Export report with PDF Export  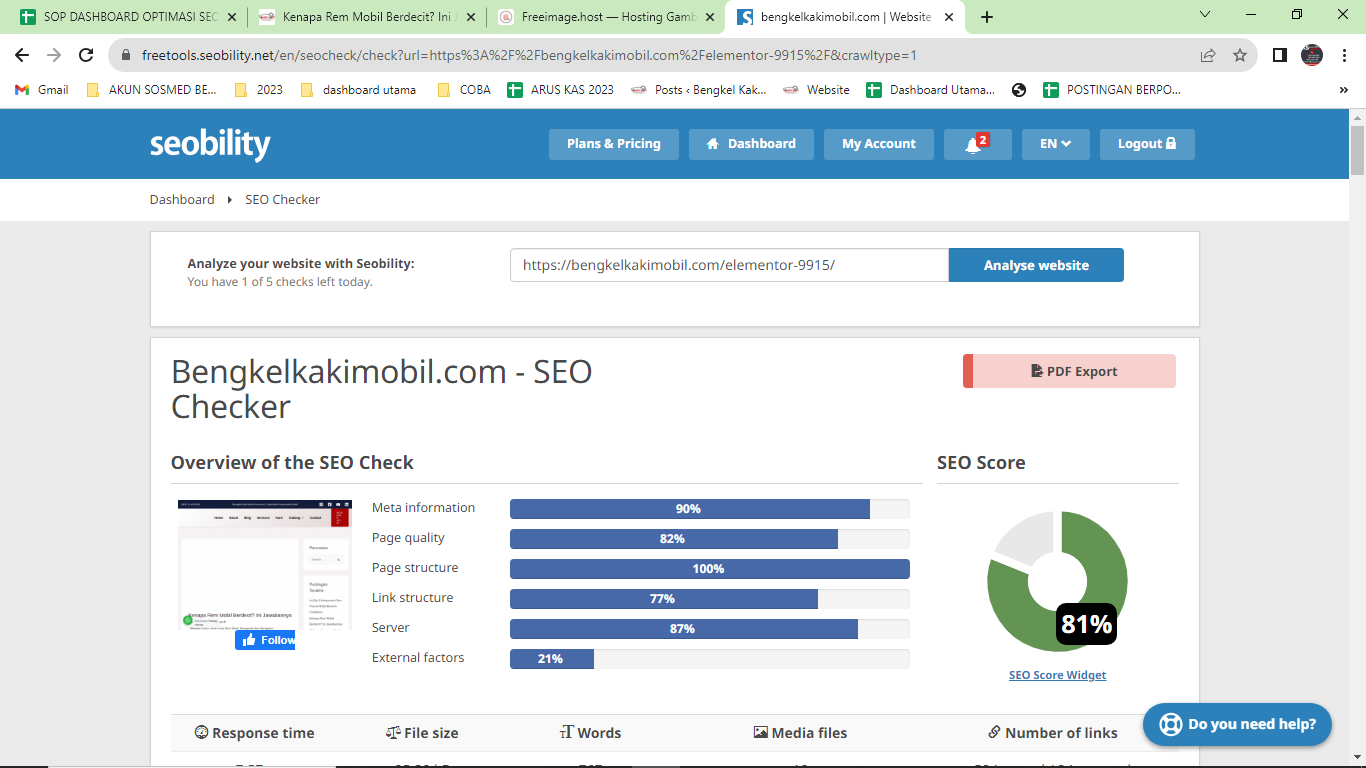click(x=1069, y=371)
